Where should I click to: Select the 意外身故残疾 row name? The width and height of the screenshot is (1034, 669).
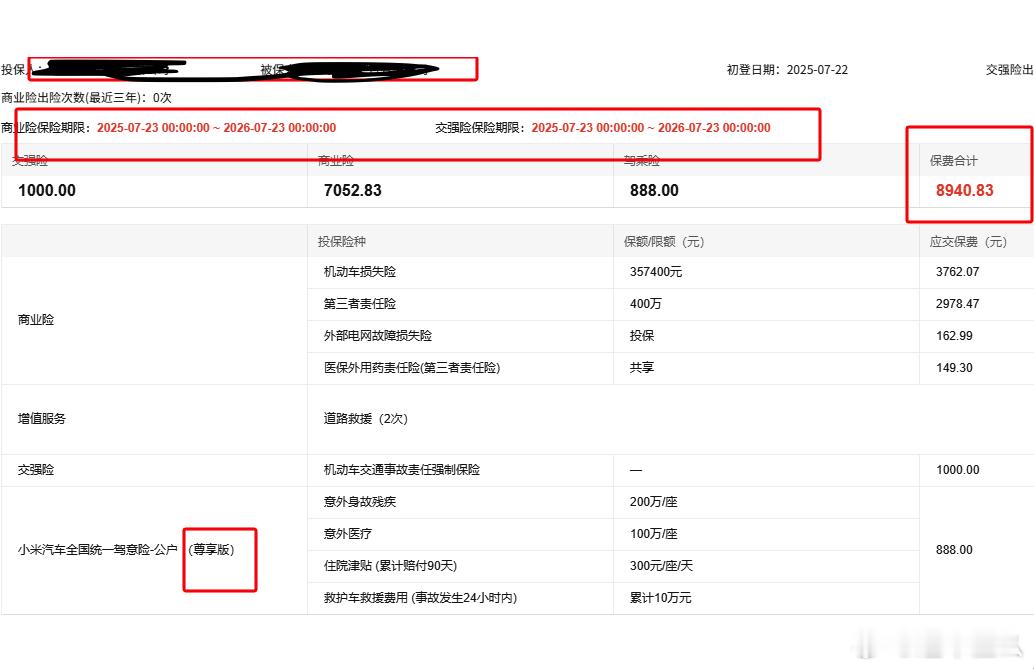click(359, 502)
